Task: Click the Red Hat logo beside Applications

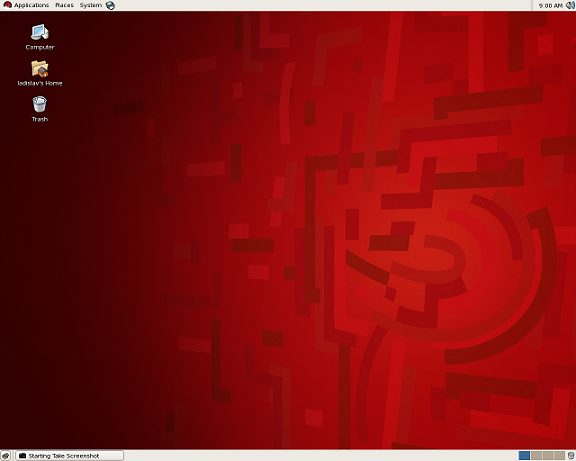Action: click(x=7, y=5)
